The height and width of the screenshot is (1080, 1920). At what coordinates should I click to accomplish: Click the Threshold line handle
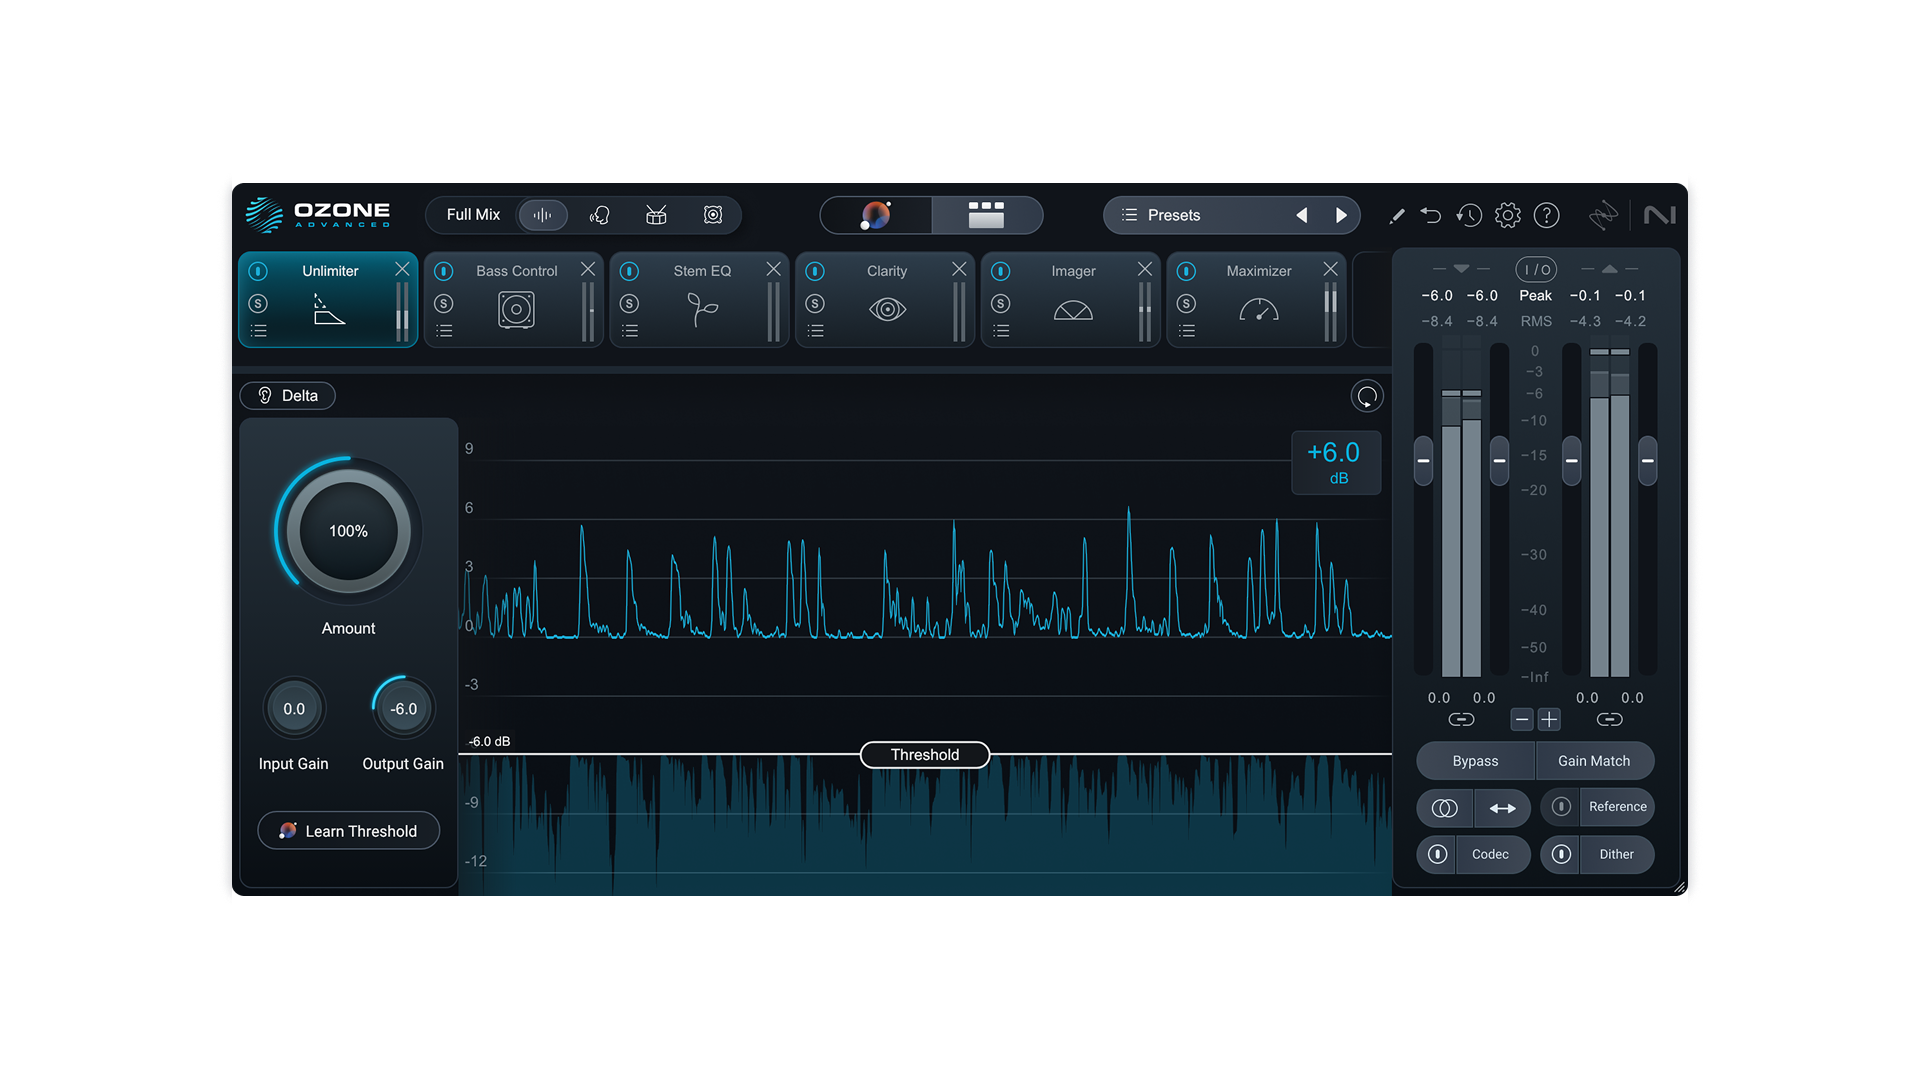(924, 755)
